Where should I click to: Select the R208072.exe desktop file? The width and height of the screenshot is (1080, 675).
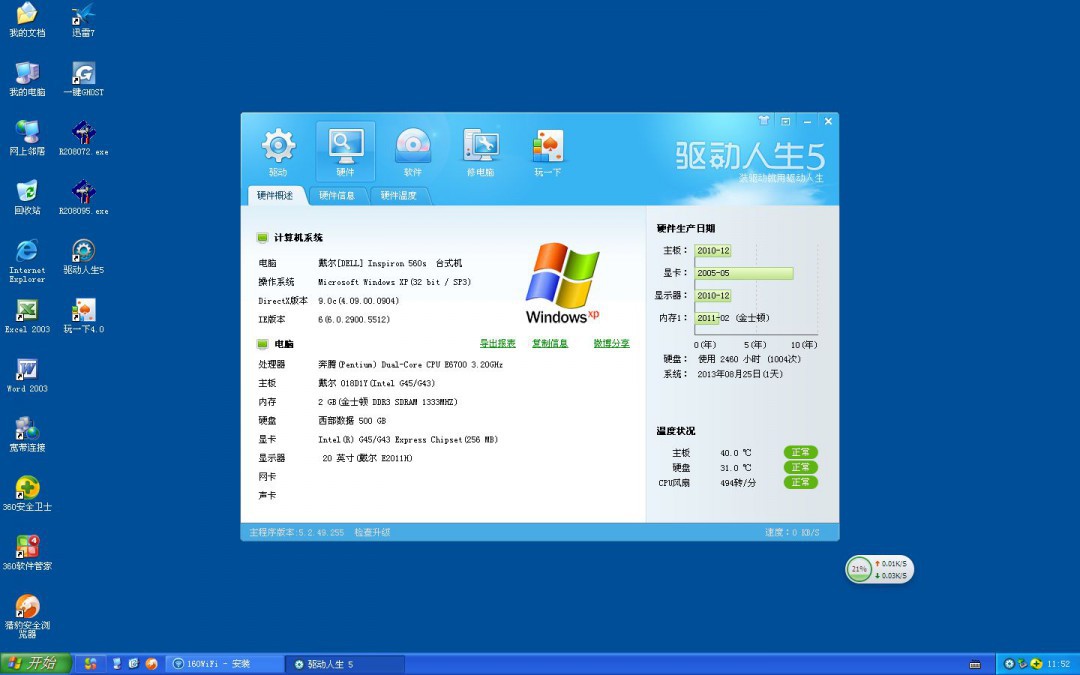coord(83,138)
